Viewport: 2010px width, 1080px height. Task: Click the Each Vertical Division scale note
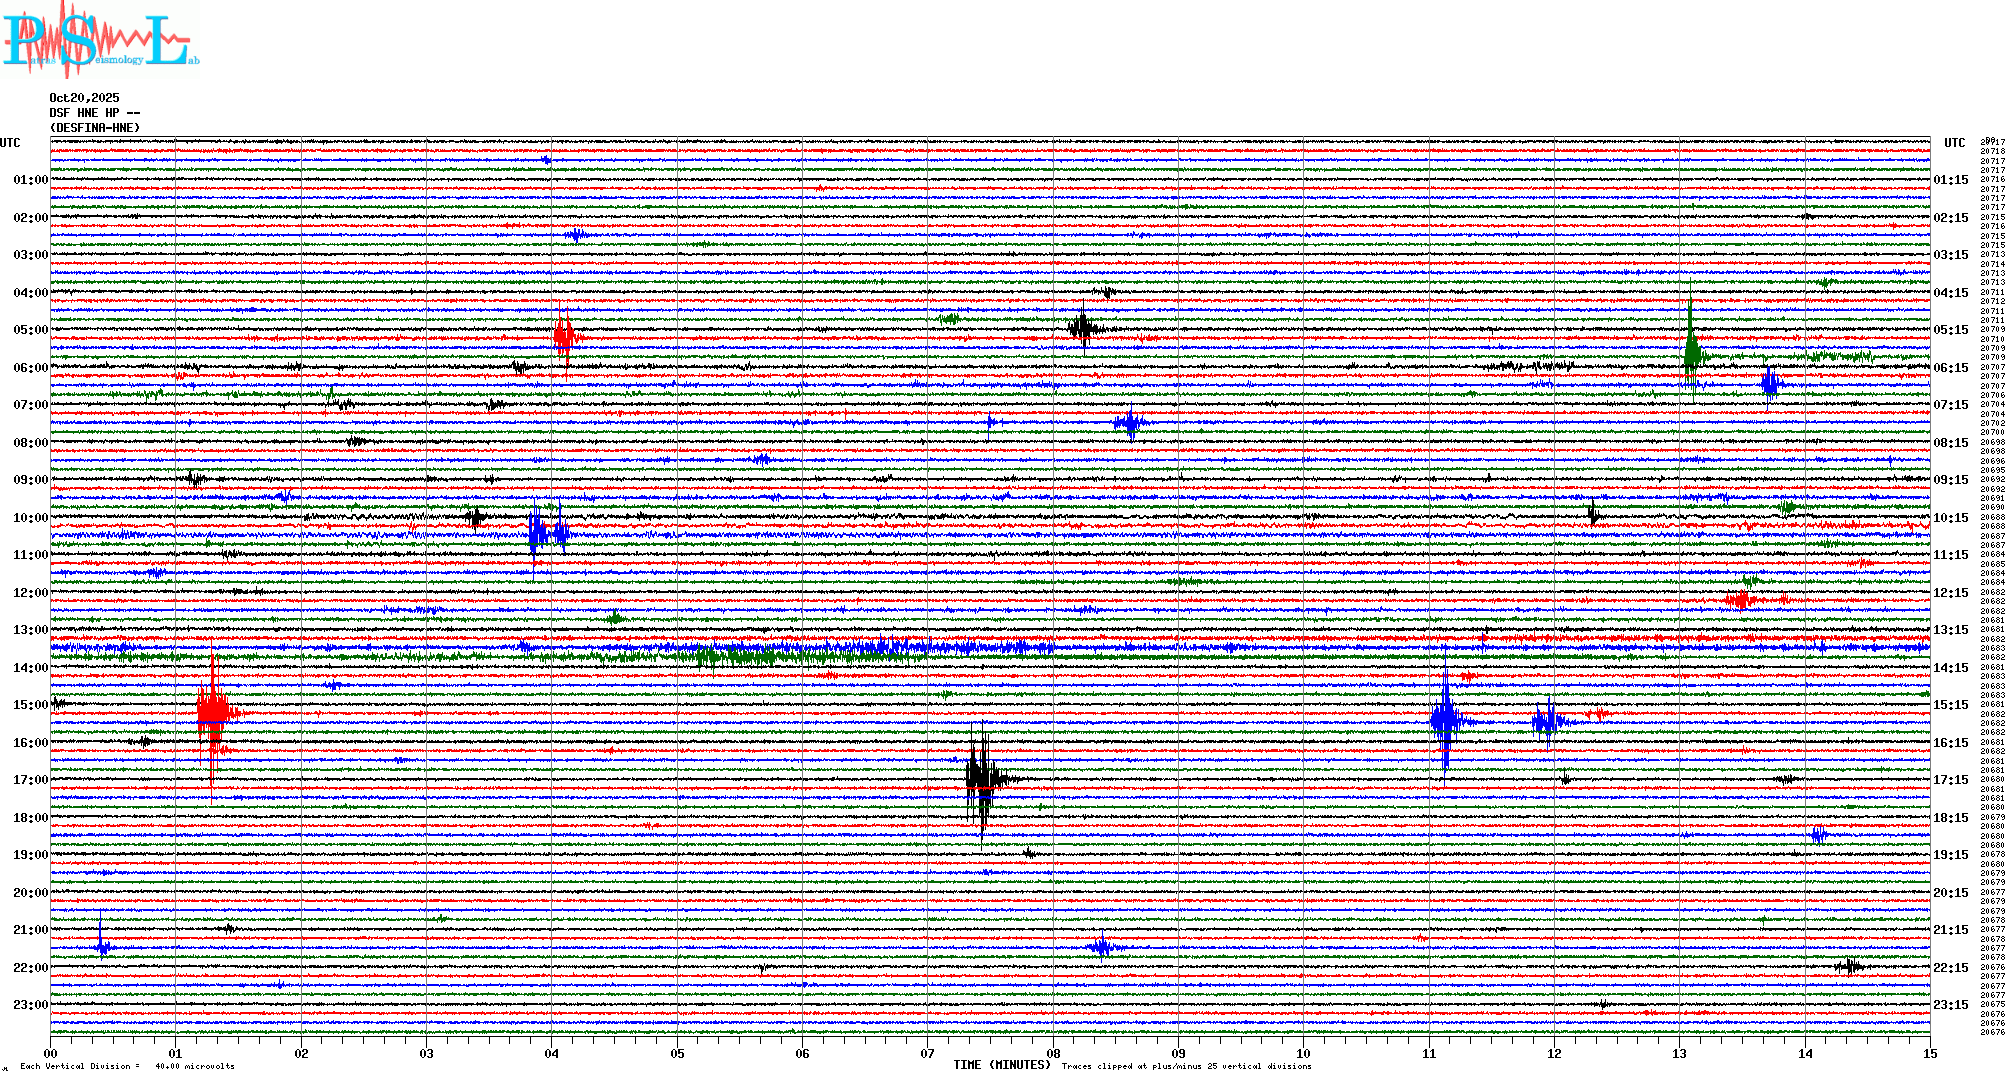[x=127, y=1066]
